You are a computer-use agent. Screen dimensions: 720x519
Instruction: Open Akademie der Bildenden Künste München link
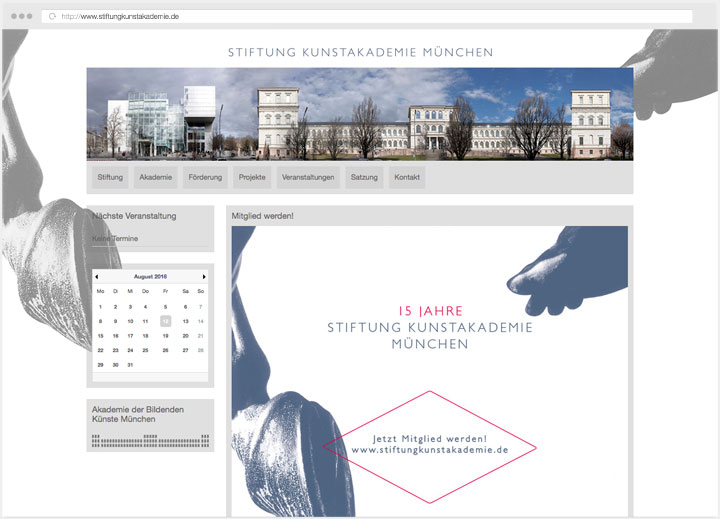click(x=138, y=414)
